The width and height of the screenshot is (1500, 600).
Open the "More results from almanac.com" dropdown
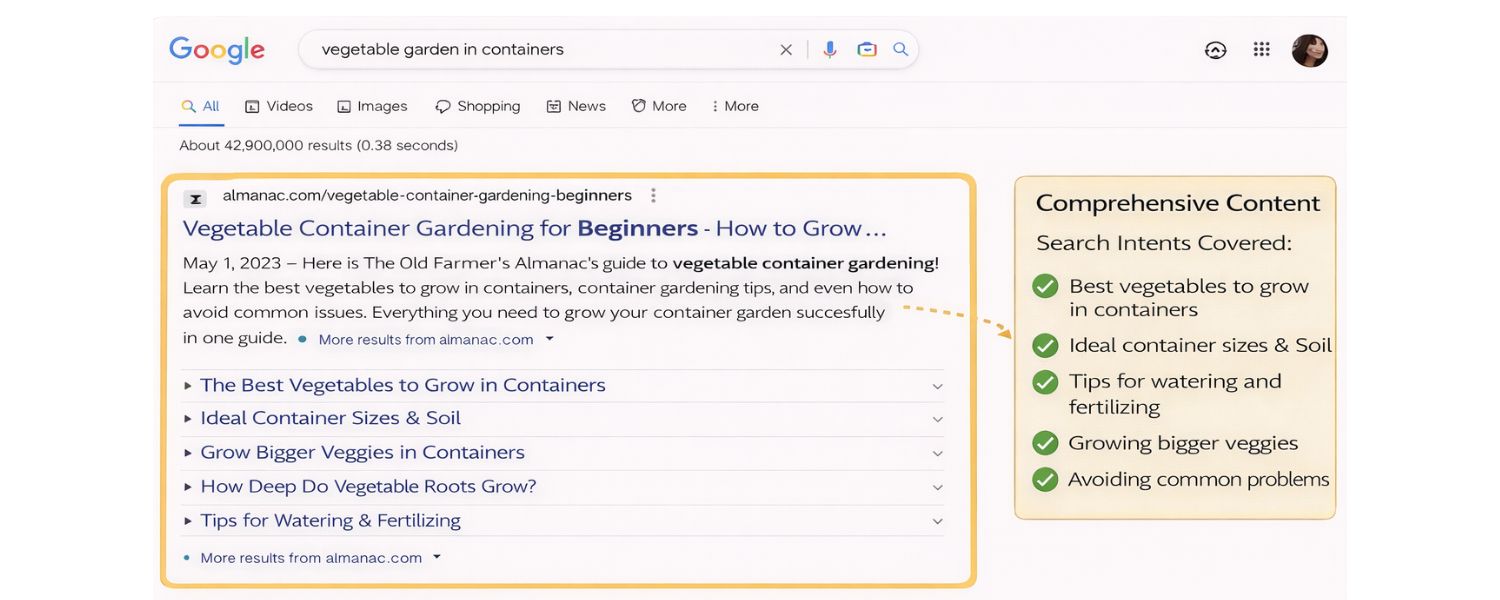point(424,339)
